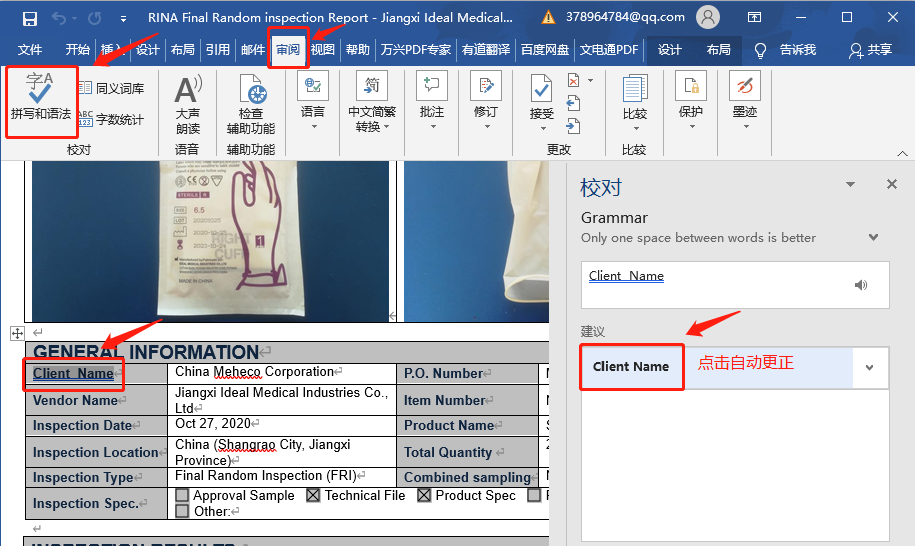Play the Client Name read-aloud speaker
Screen dimensions: 915x546
point(861,285)
